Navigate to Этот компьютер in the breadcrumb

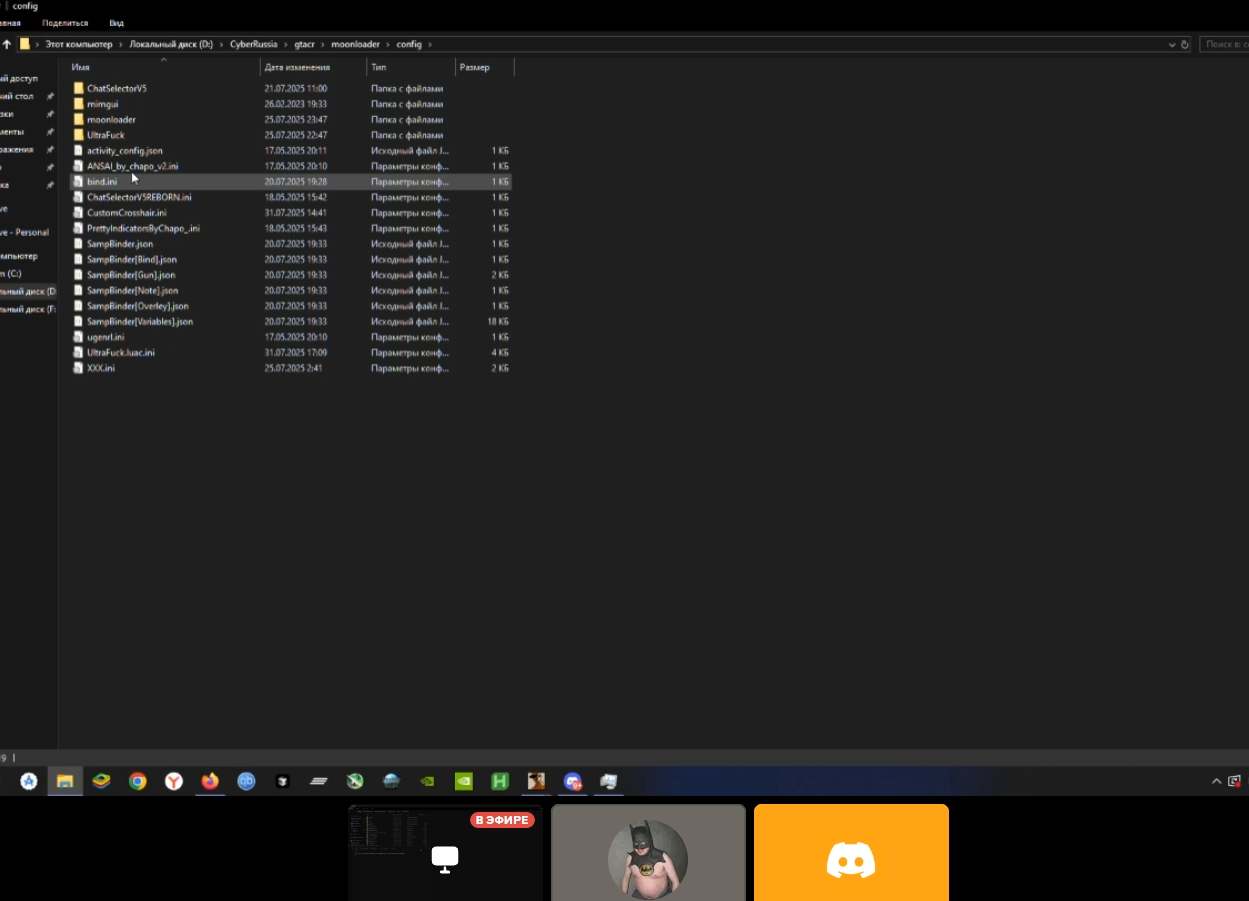point(79,44)
